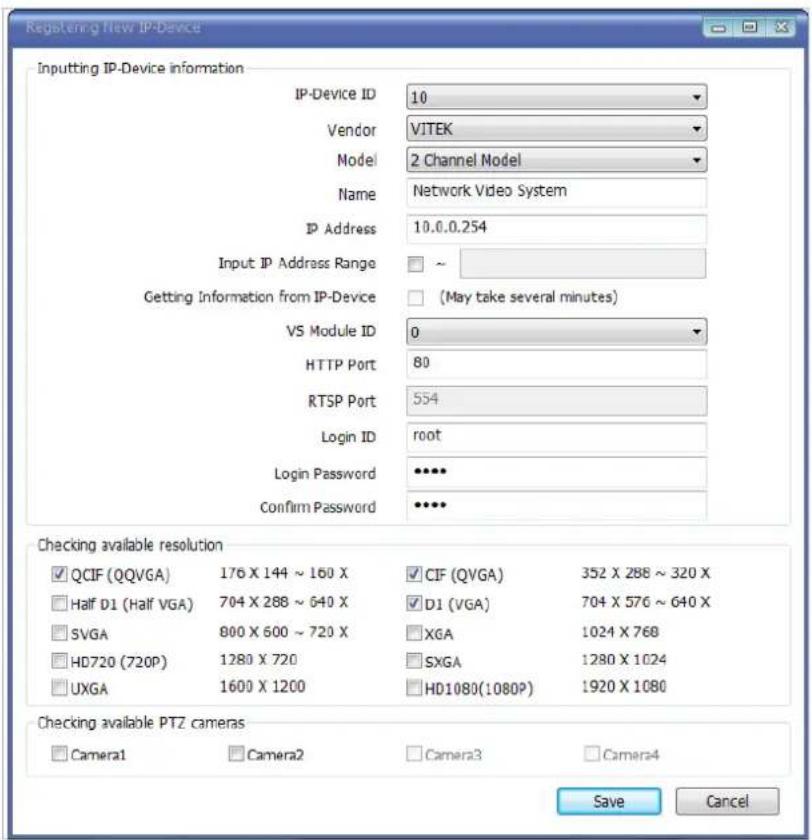This screenshot has height=840, width=812.
Task: Enable the HD720 (720P) checkbox
Action: click(59, 661)
